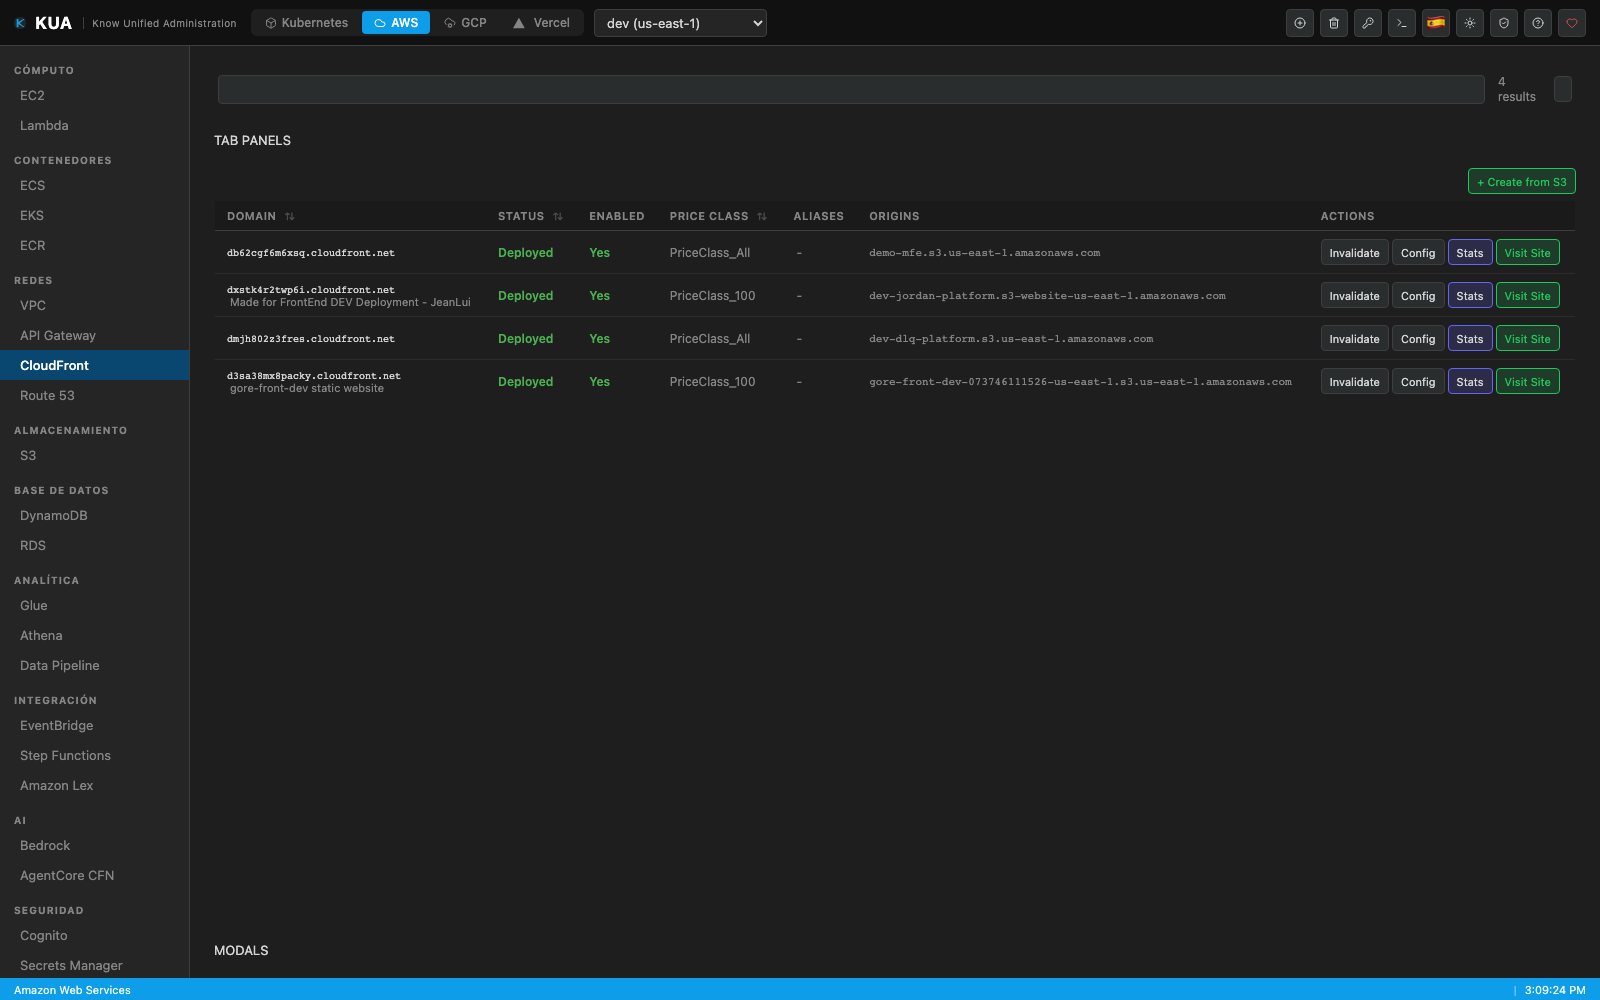Viewport: 1600px width, 1000px height.
Task: Visit Site for dmjh802z3fres.cloudfront.net
Action: tap(1527, 339)
